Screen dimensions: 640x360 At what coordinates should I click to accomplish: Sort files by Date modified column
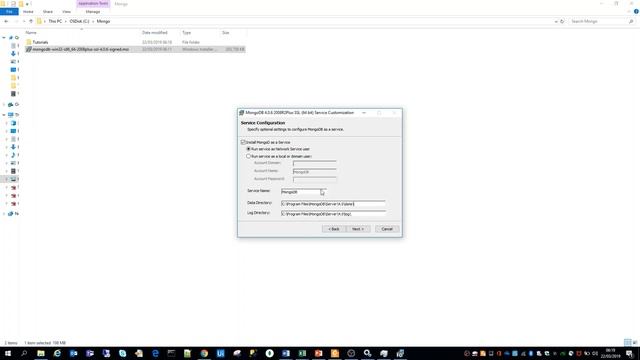155,33
